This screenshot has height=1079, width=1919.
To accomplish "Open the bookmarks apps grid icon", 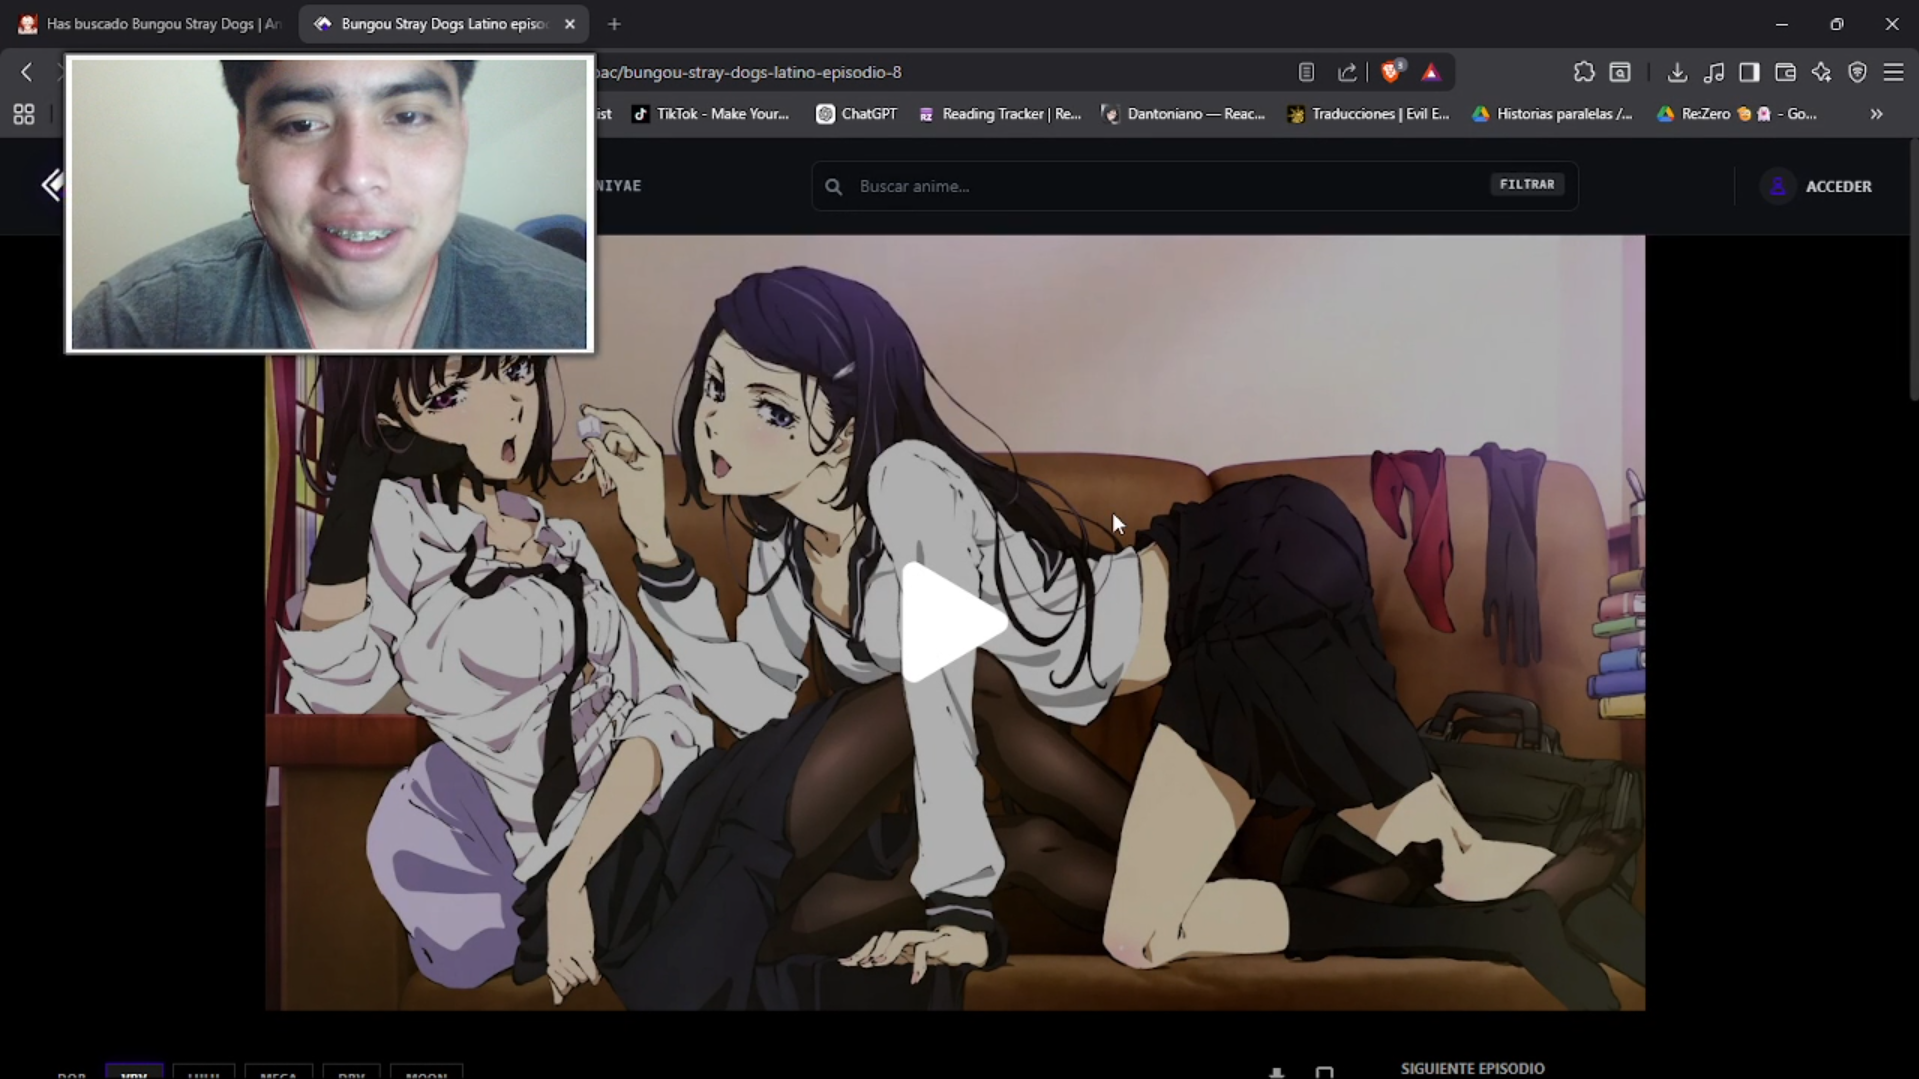I will (x=24, y=114).
